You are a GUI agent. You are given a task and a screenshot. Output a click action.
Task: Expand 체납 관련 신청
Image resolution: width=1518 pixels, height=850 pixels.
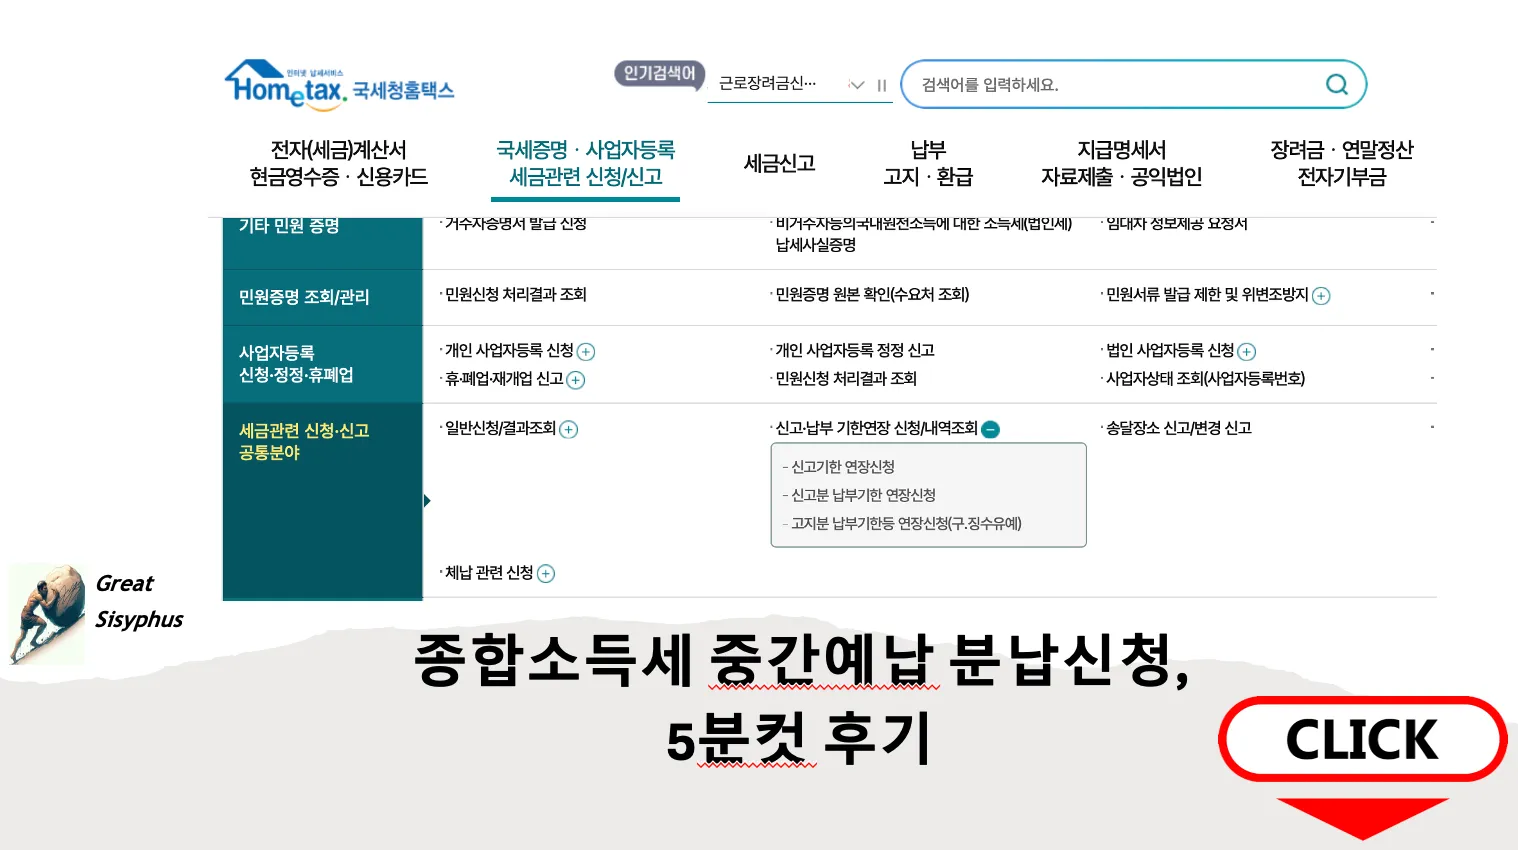545,573
